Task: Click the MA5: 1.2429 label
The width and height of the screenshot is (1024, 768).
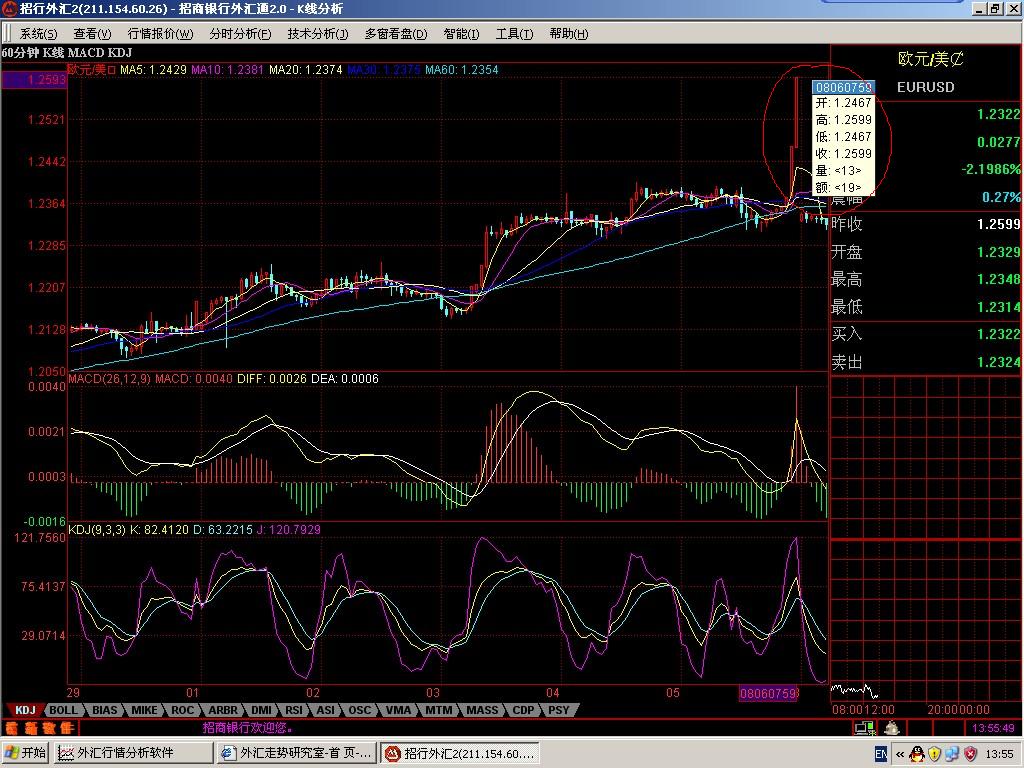Action: click(153, 70)
